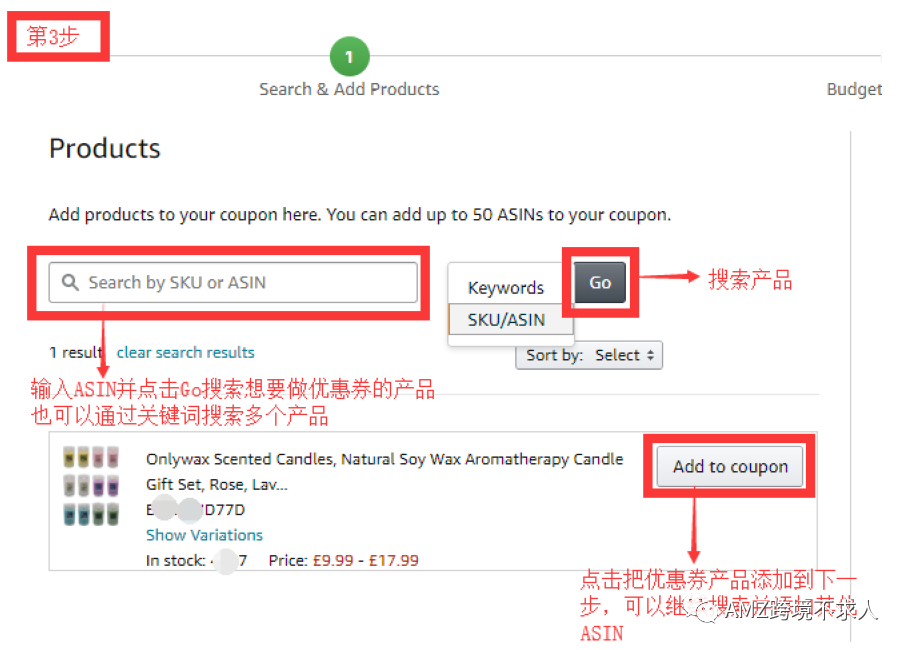Click the clear search results link
This screenshot has height=650, width=908.
pos(185,352)
